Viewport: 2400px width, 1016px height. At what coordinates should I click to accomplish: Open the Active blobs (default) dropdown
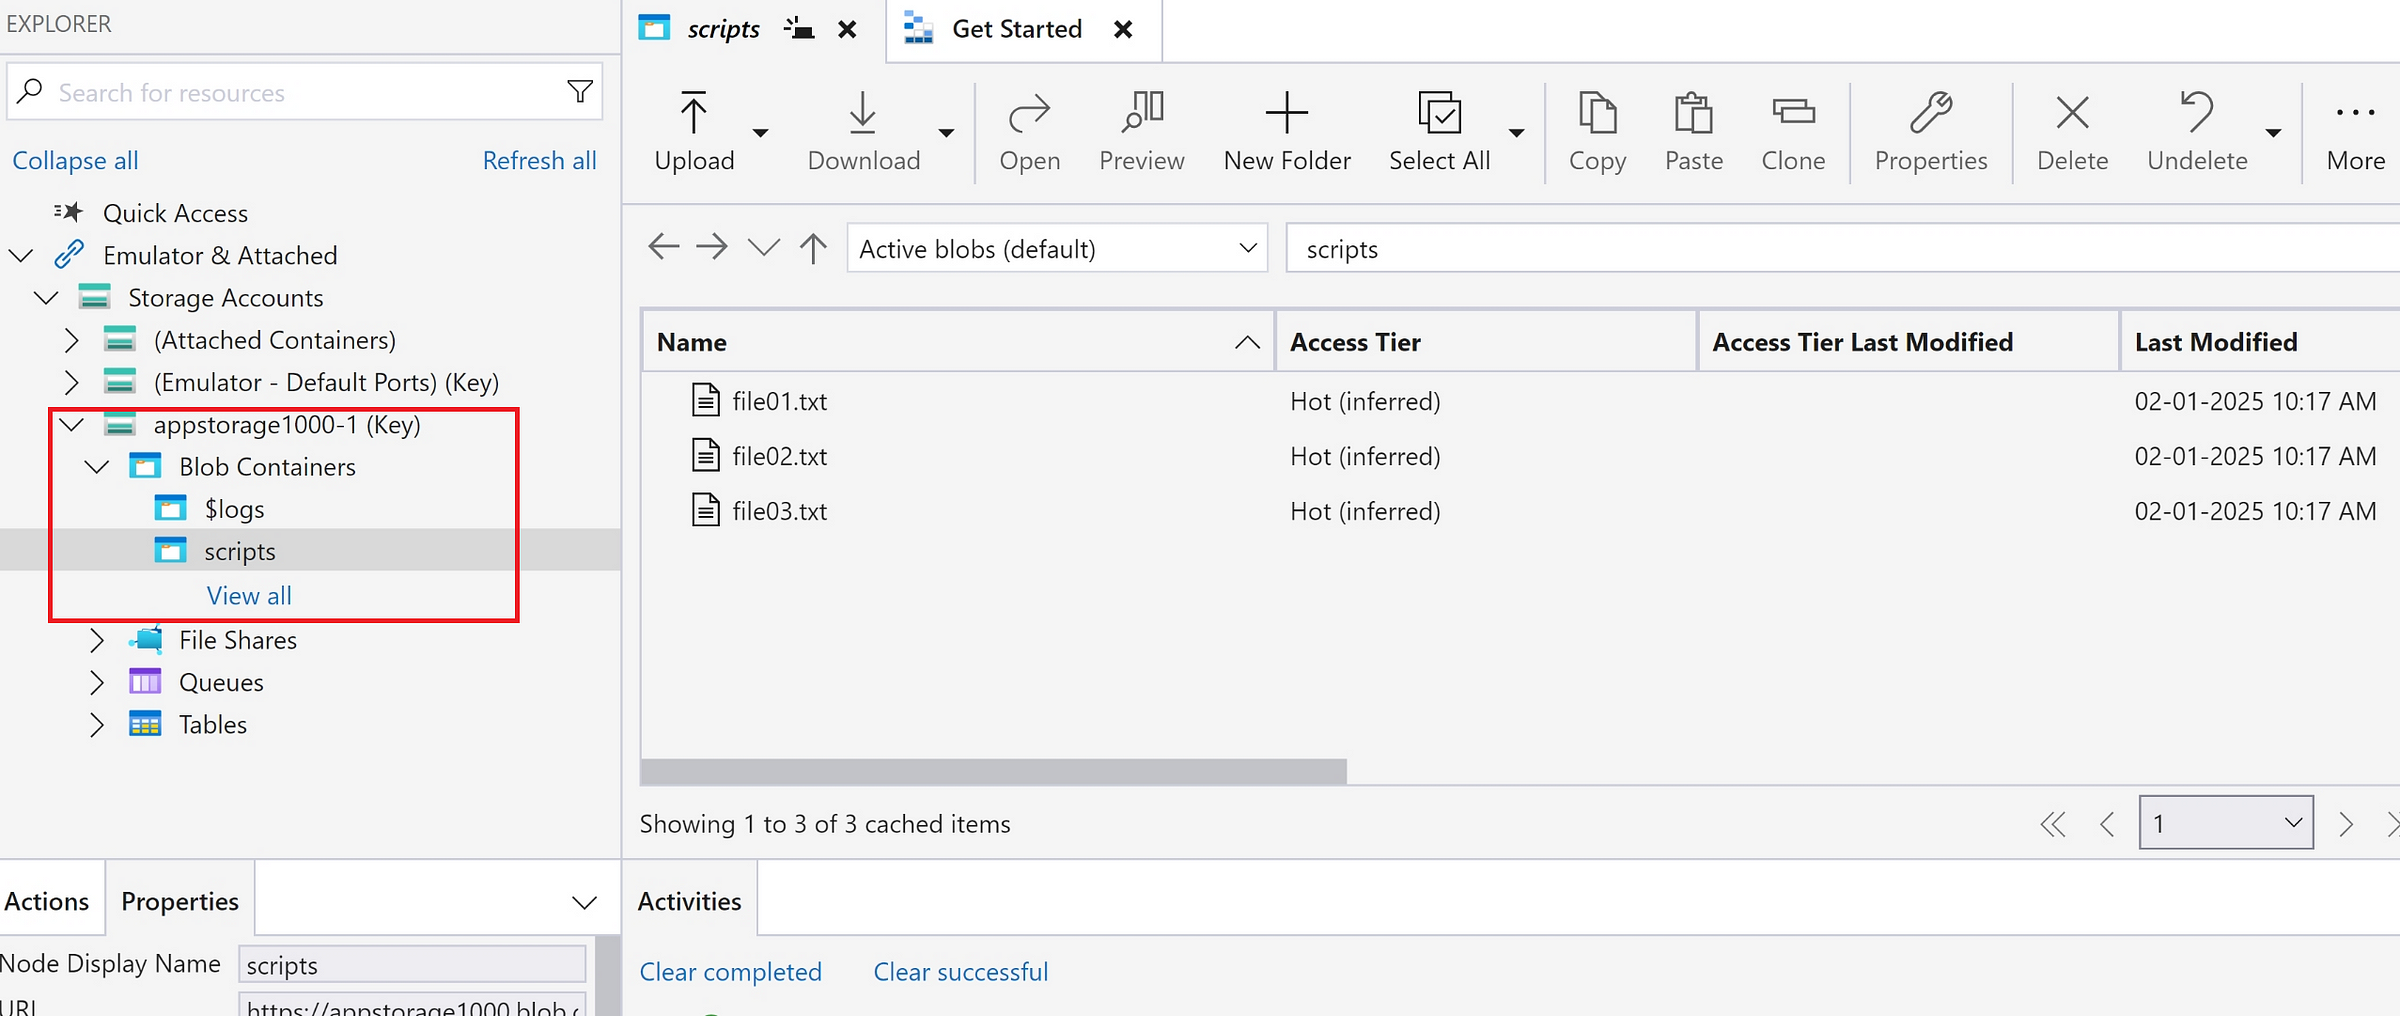click(x=1057, y=248)
